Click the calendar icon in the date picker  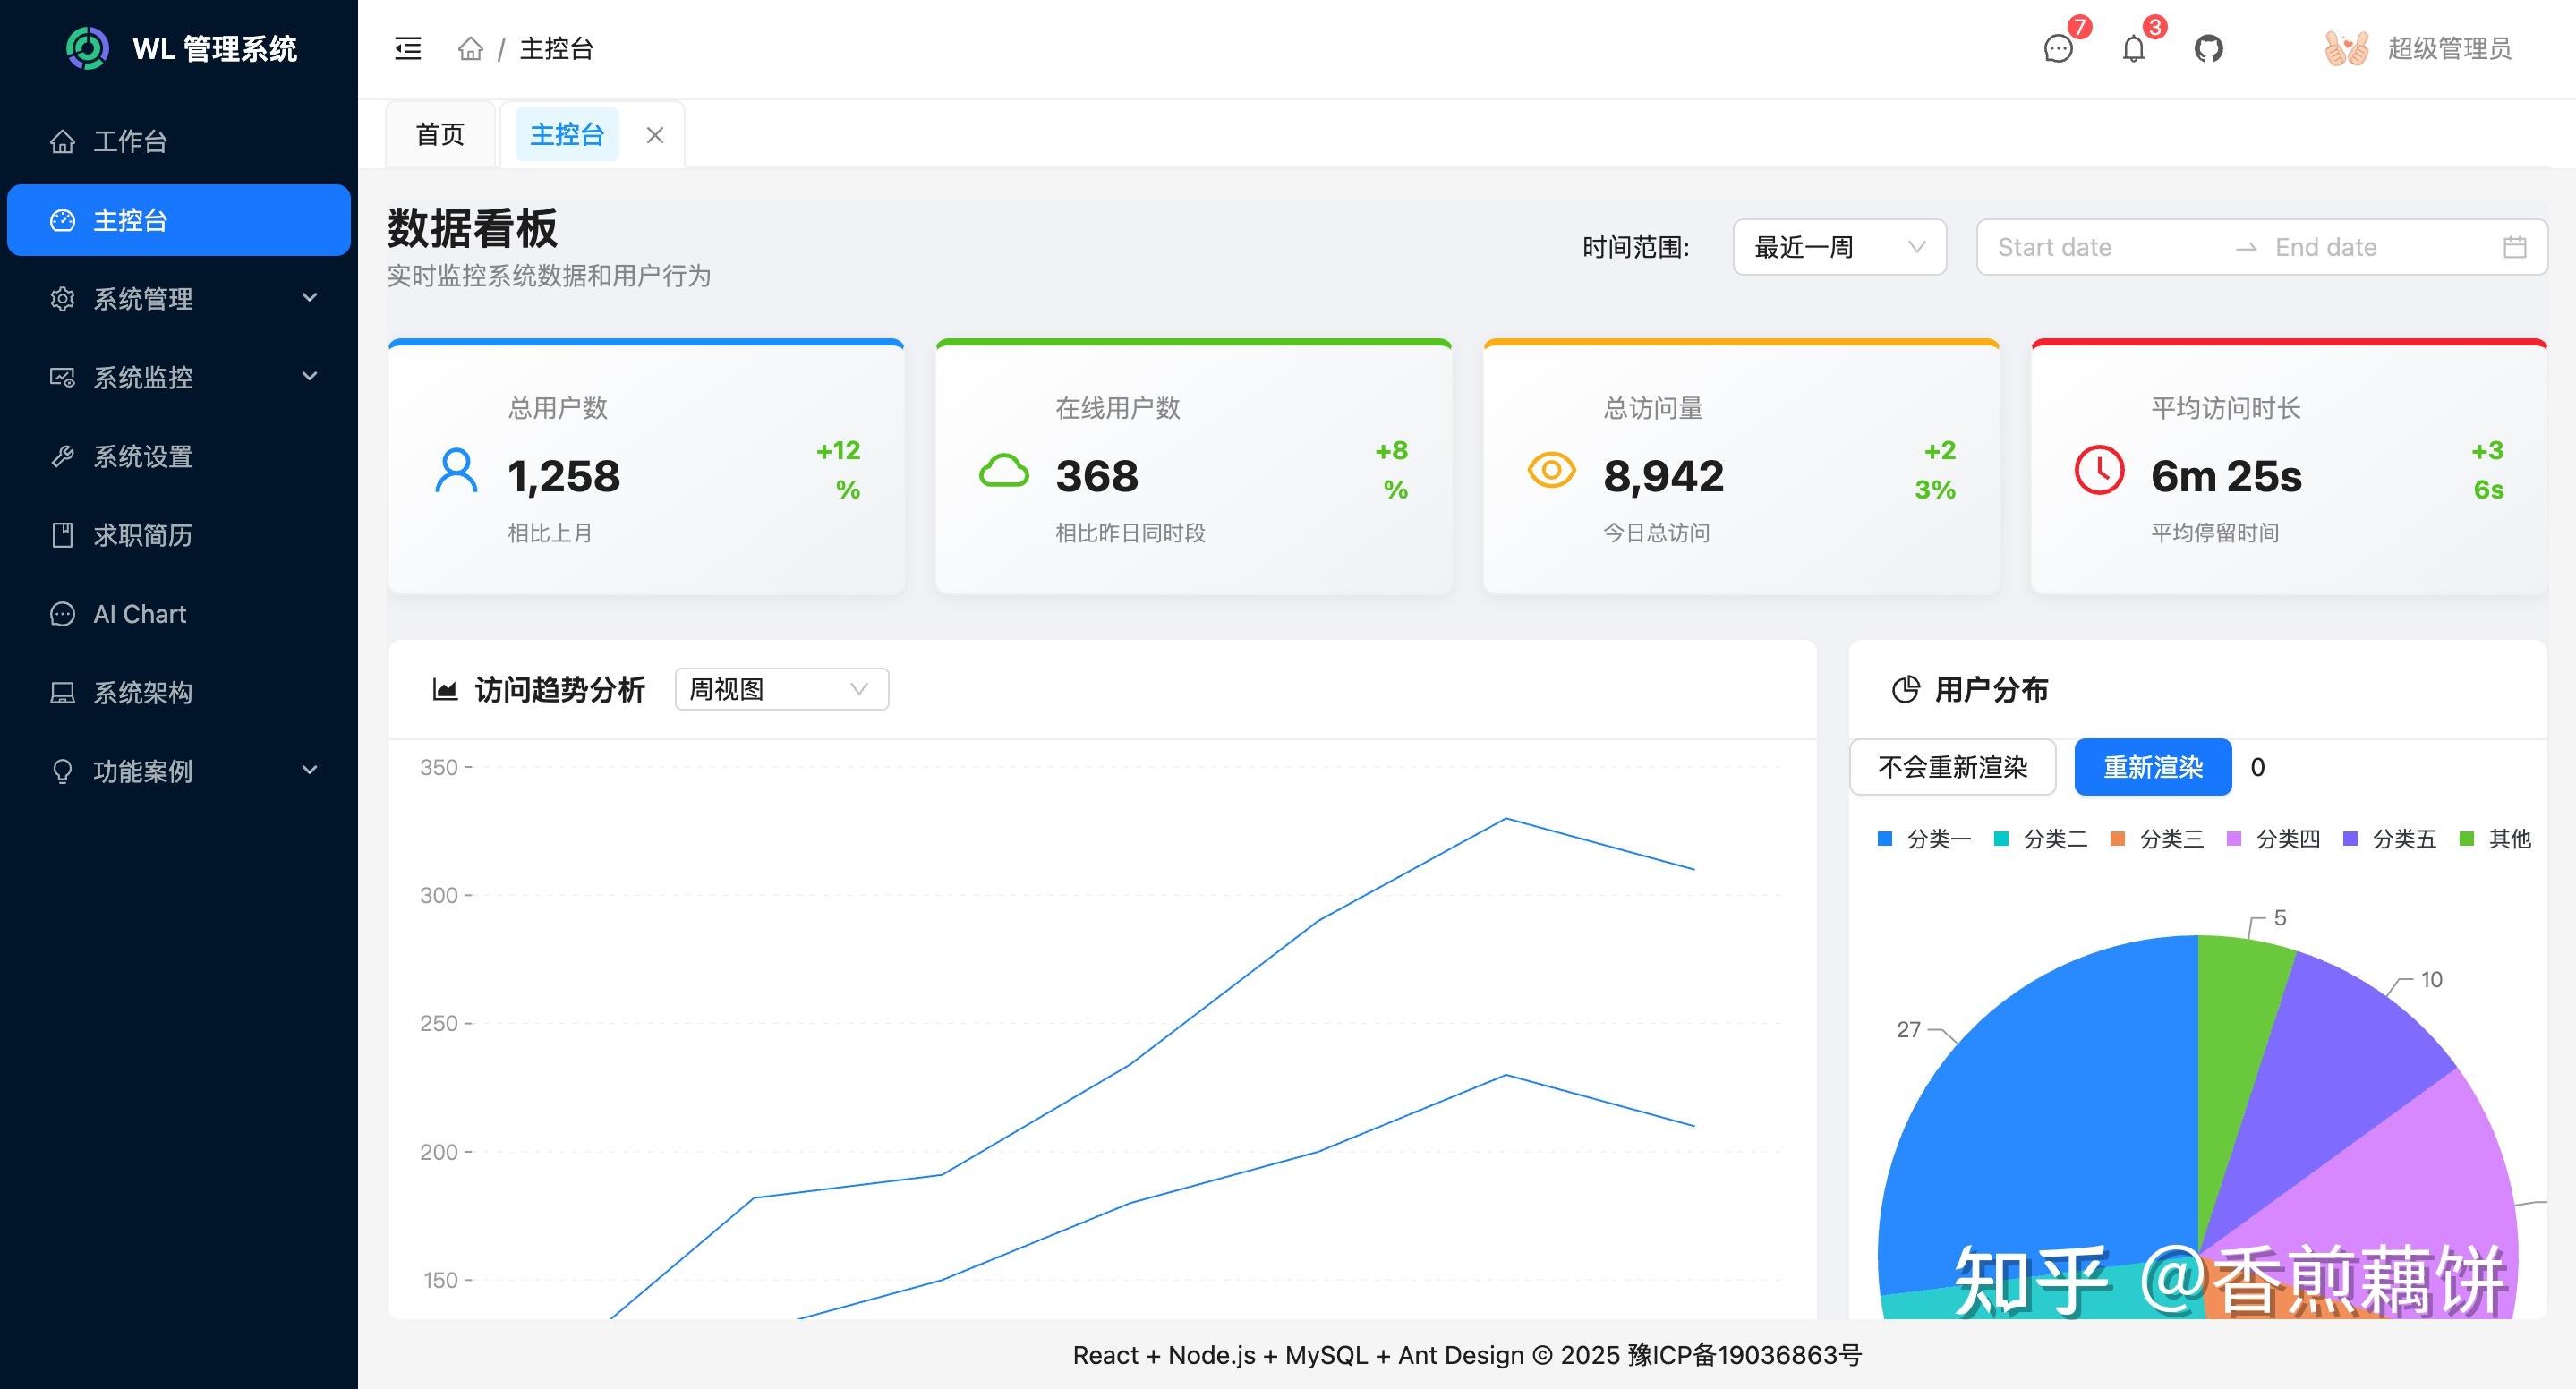2513,247
